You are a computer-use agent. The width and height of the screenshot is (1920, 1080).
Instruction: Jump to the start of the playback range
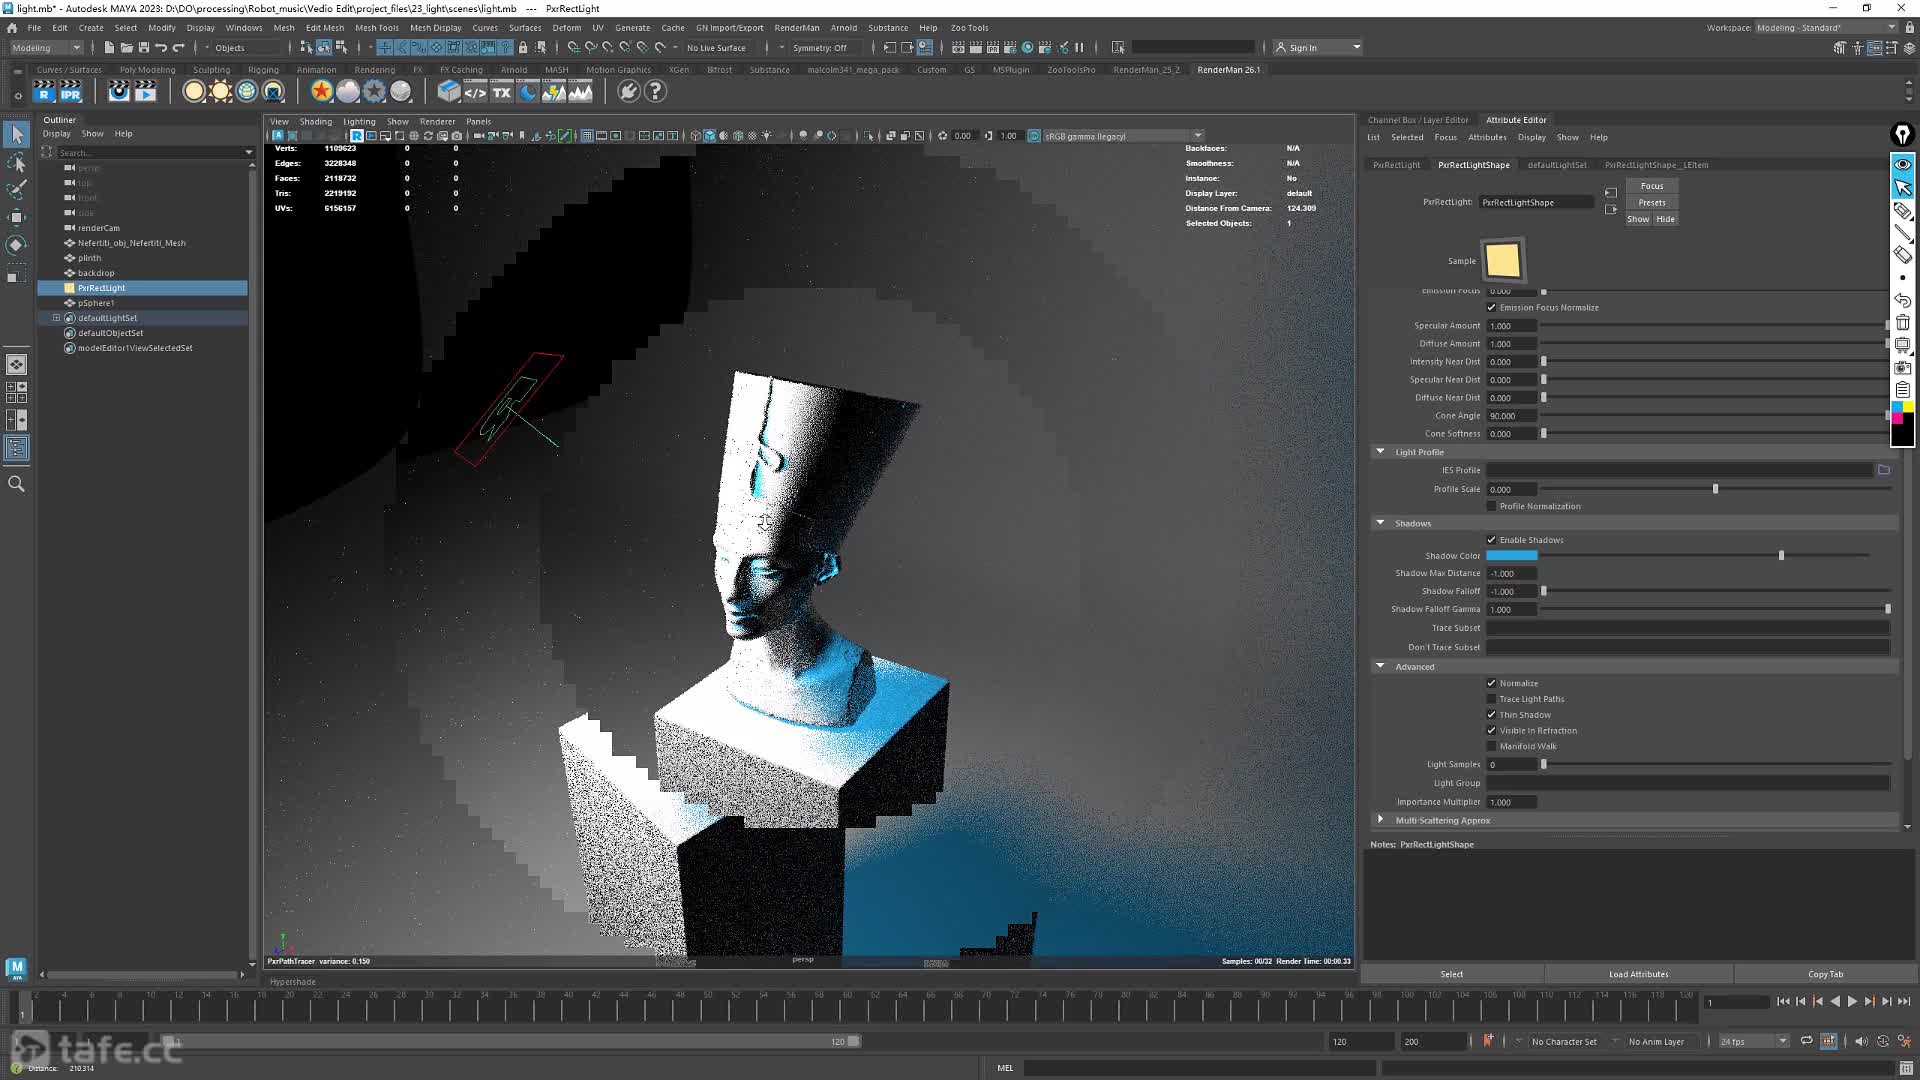click(1783, 1001)
